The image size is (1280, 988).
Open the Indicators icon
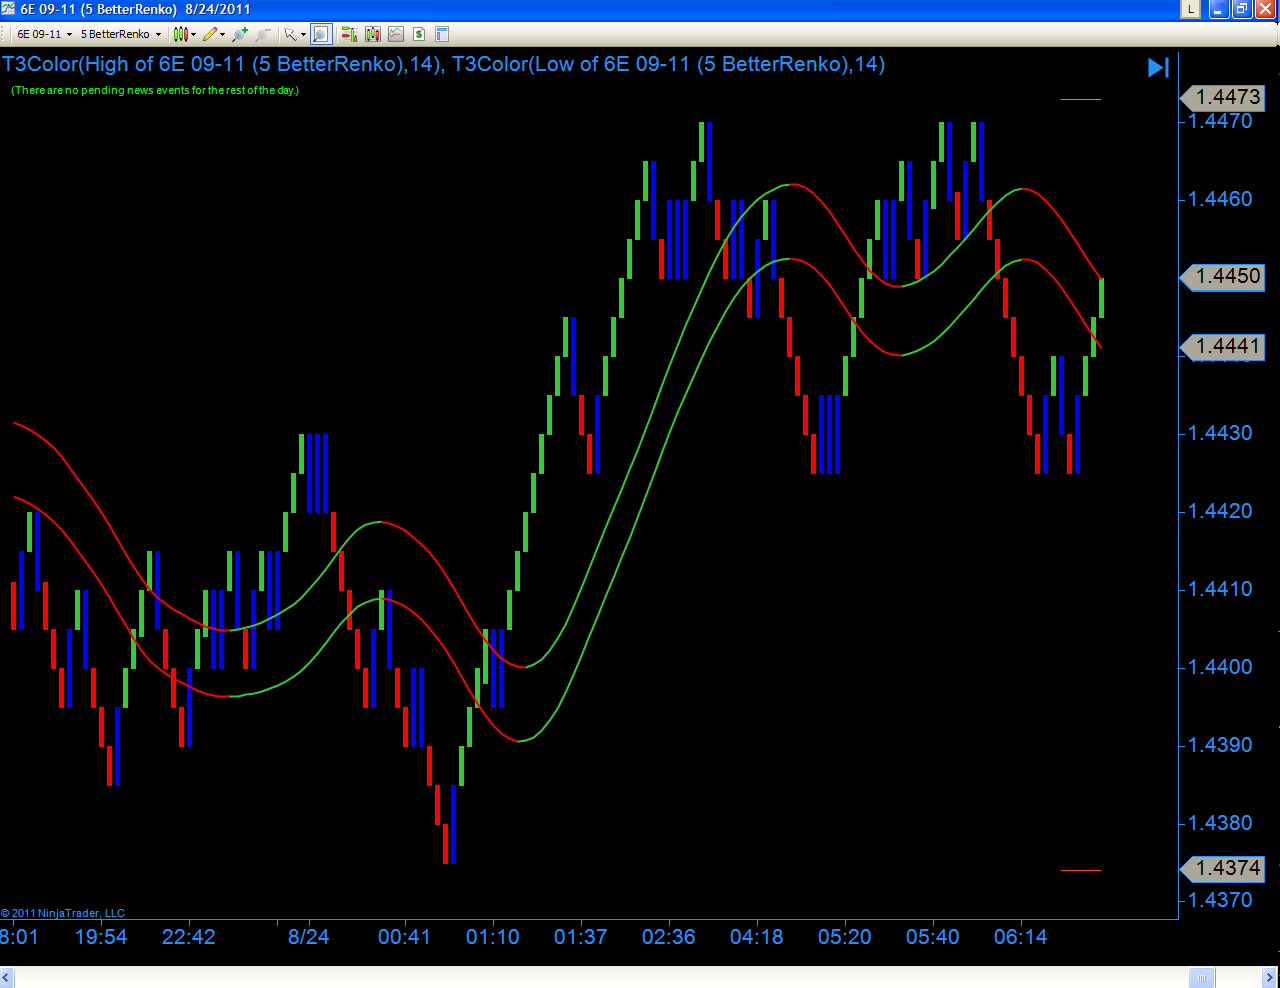[x=396, y=34]
